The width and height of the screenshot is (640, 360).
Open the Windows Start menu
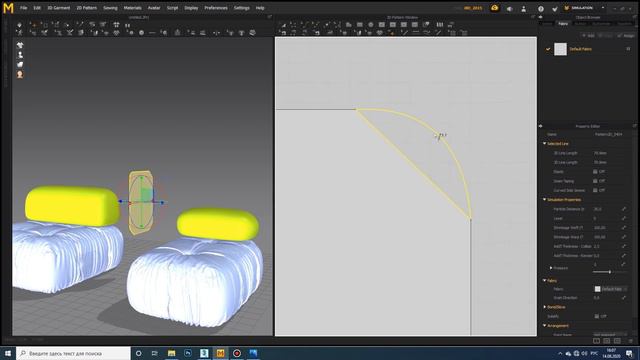pos(8,353)
